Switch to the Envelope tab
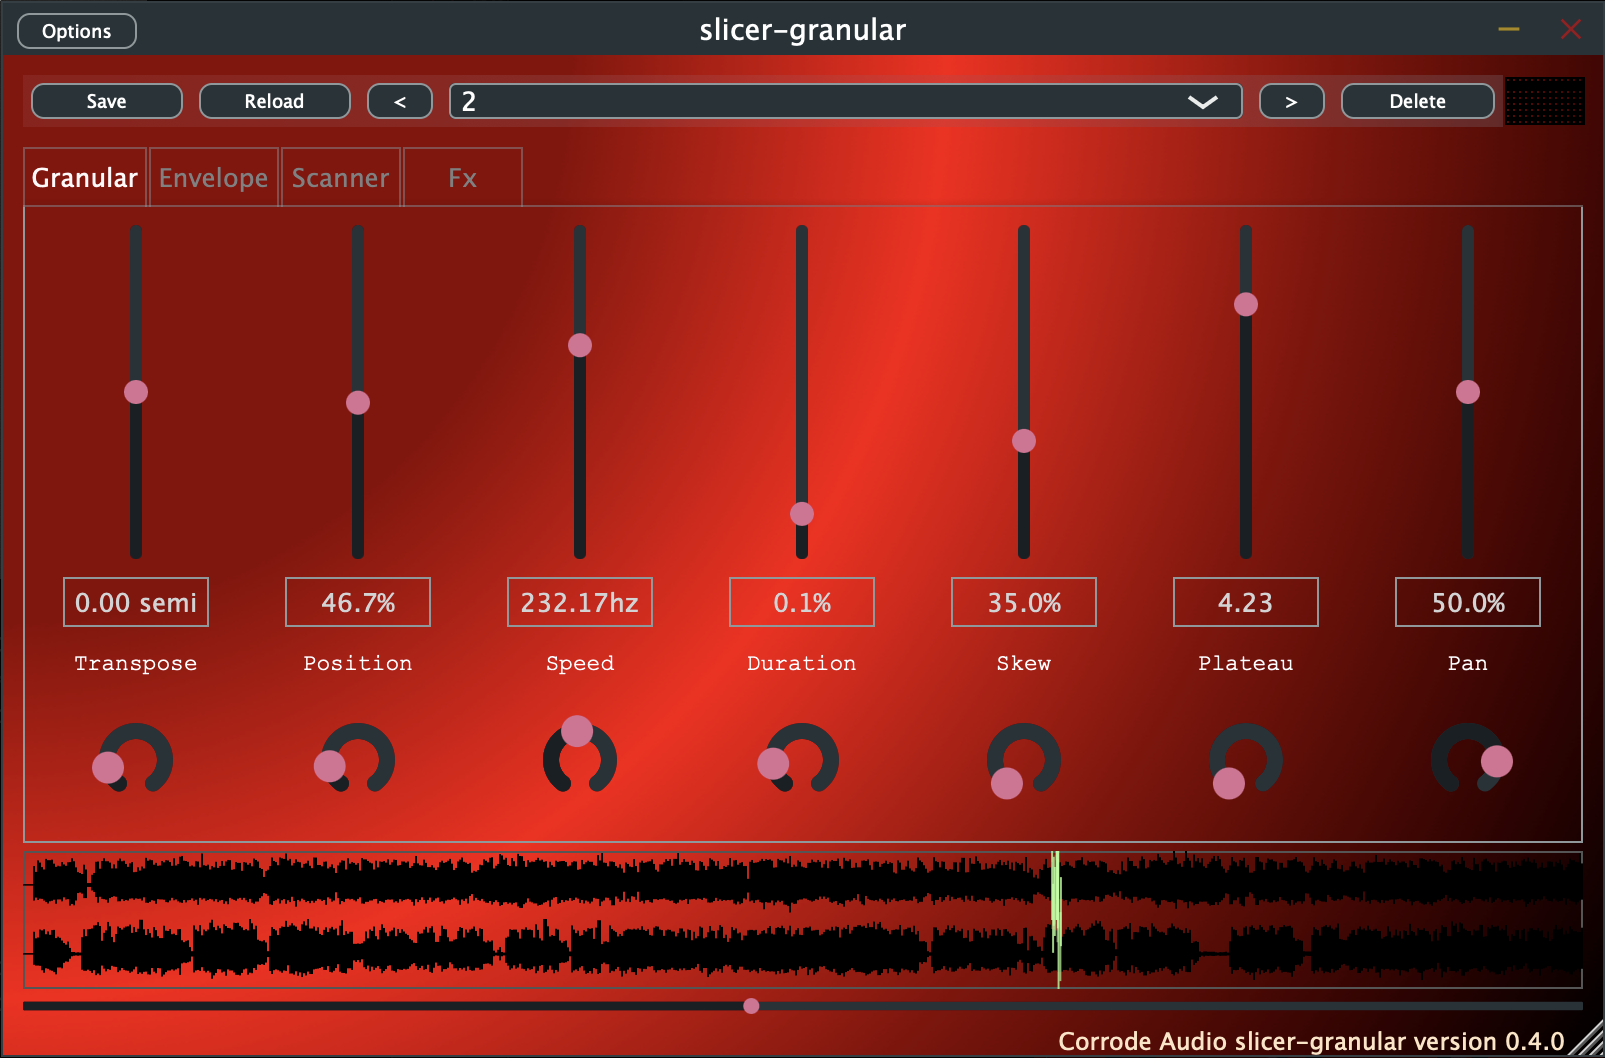Viewport: 1605px width, 1058px height. 213,177
